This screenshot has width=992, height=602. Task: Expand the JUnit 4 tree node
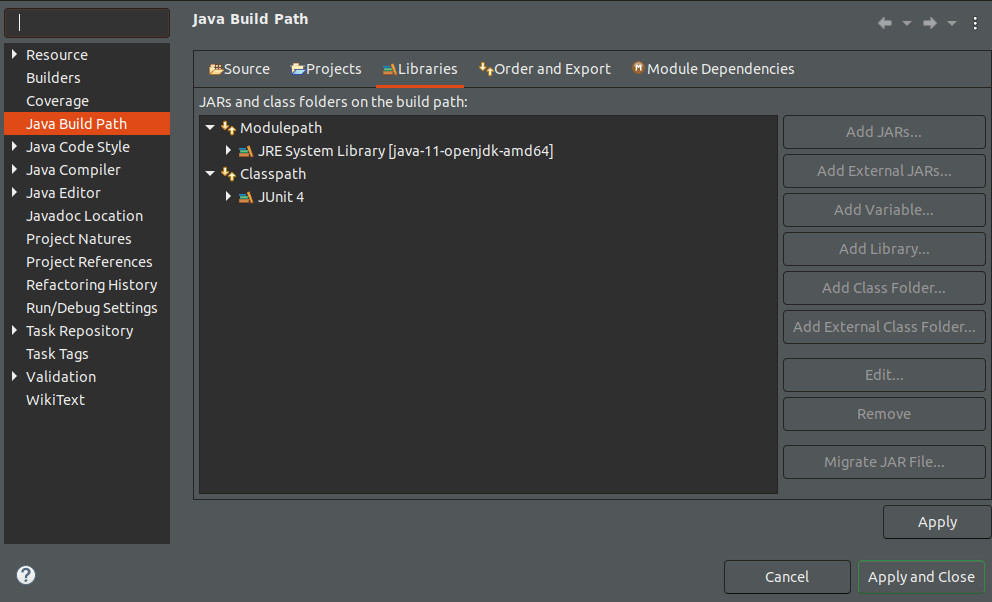pyautogui.click(x=229, y=197)
